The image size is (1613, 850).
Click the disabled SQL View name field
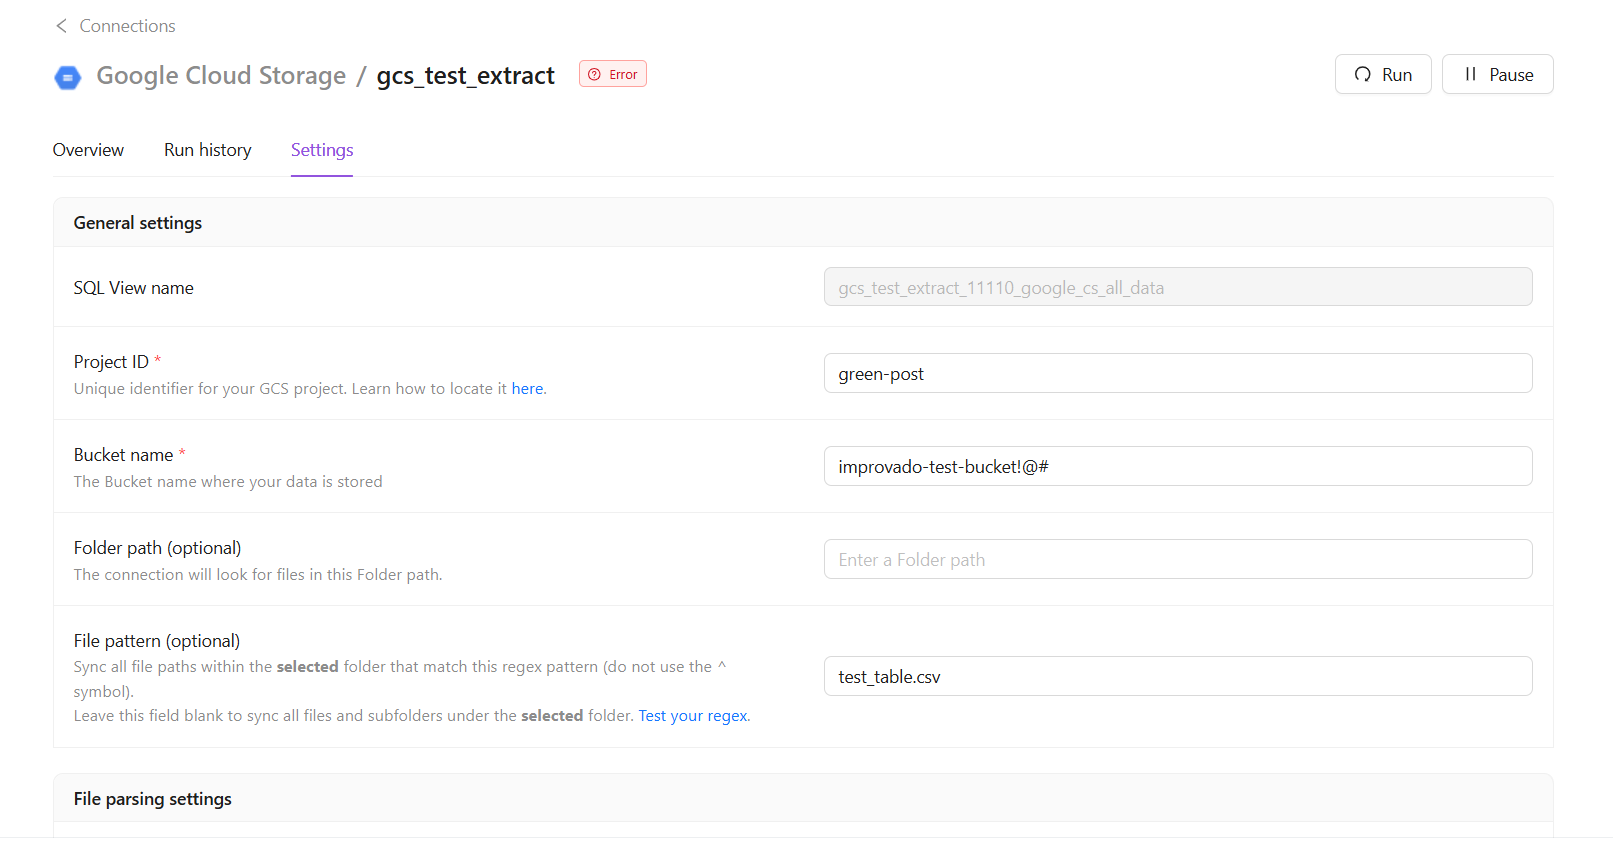point(1177,287)
